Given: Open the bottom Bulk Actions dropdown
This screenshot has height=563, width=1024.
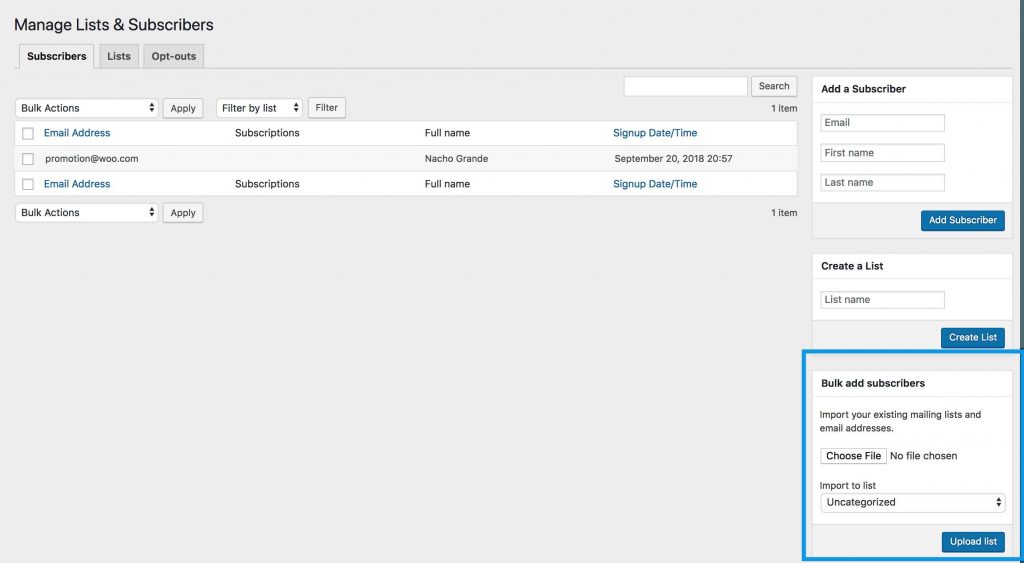Looking at the screenshot, I should click(87, 212).
